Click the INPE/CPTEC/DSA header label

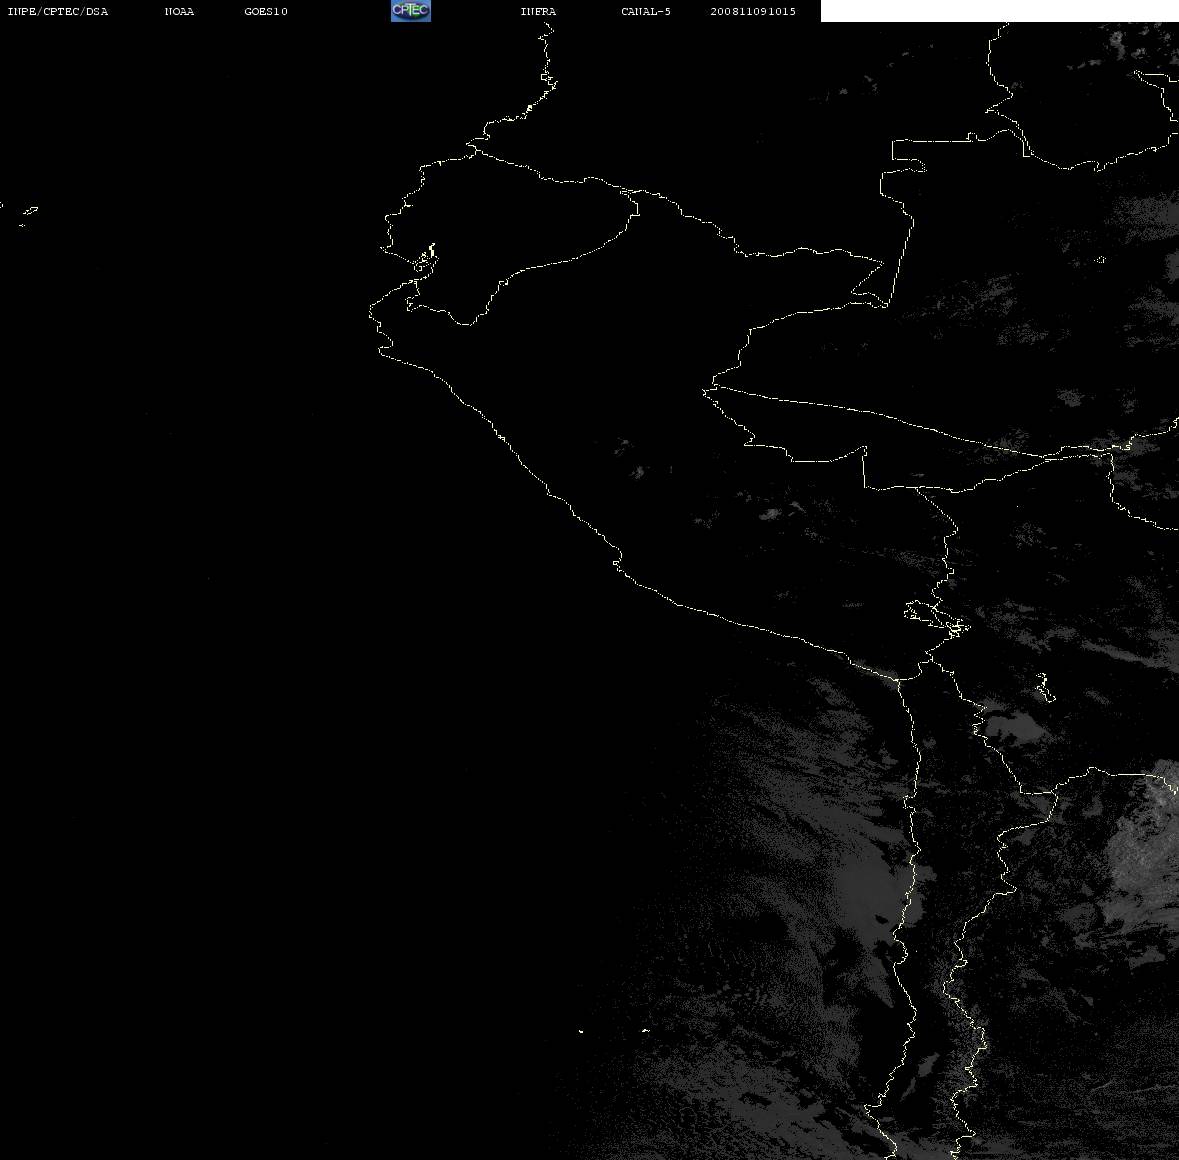point(58,11)
